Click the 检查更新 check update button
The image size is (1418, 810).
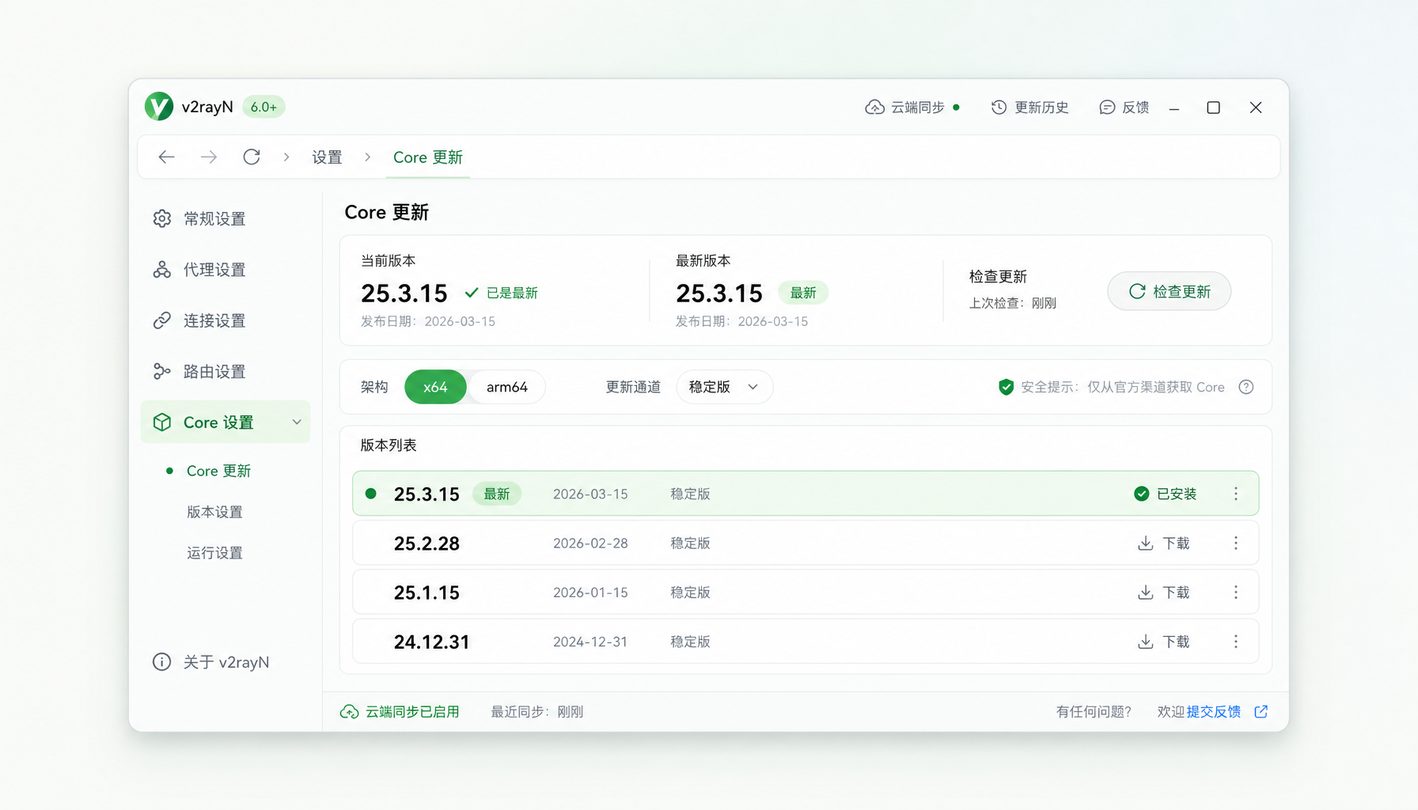pos(1169,291)
